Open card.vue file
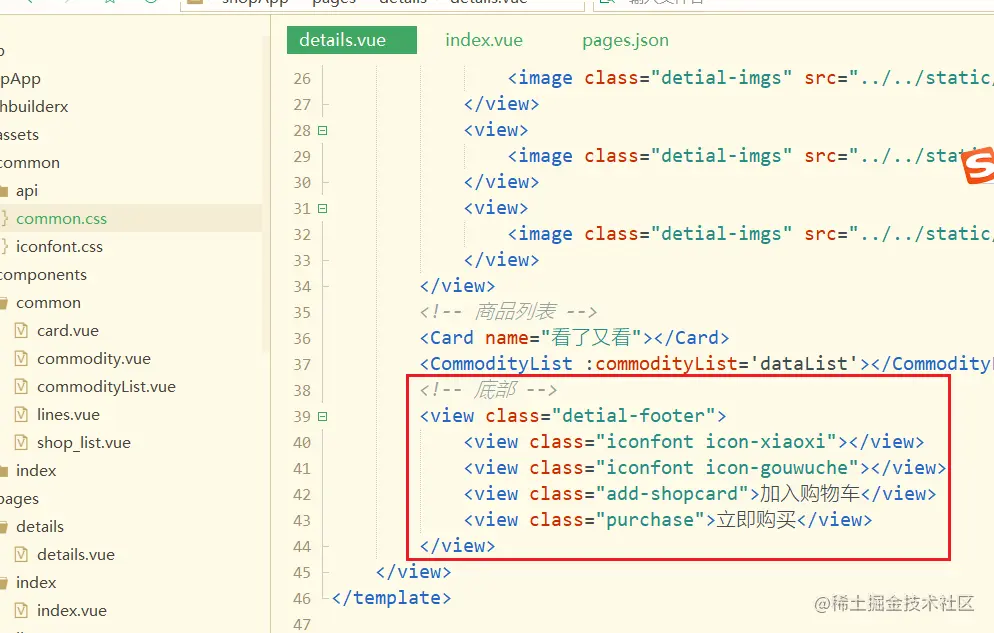 point(68,331)
